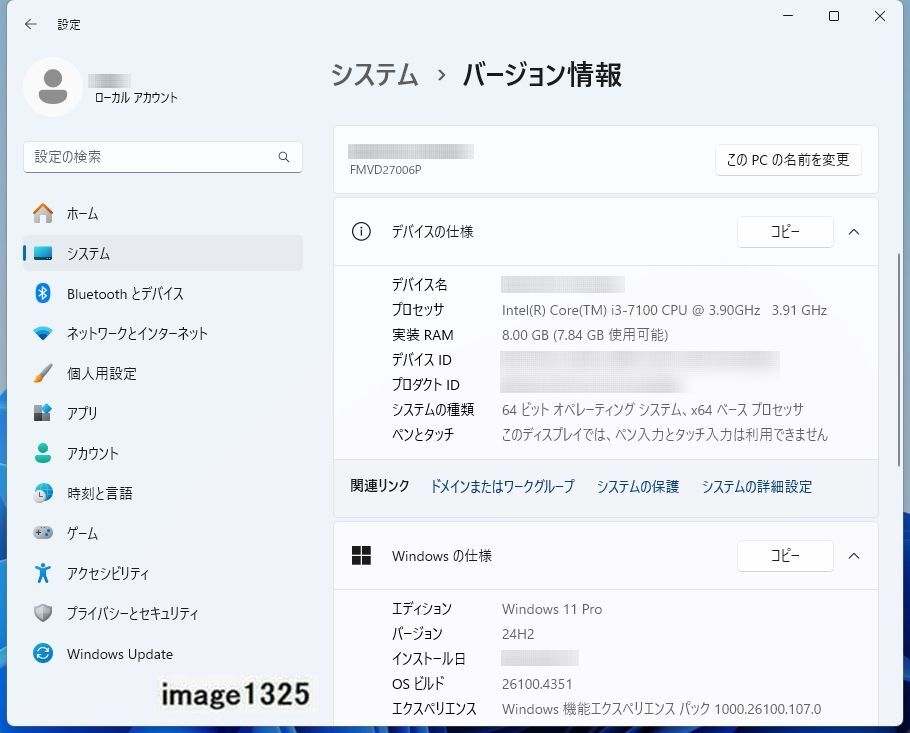
Task: Click the paintbrush personalization icon
Action: tap(43, 373)
